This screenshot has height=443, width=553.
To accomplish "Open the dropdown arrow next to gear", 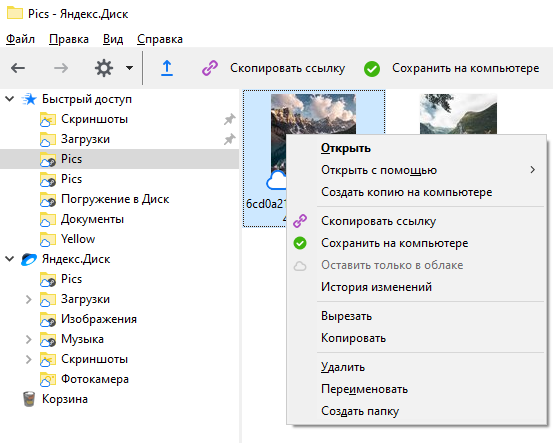I will click(129, 68).
